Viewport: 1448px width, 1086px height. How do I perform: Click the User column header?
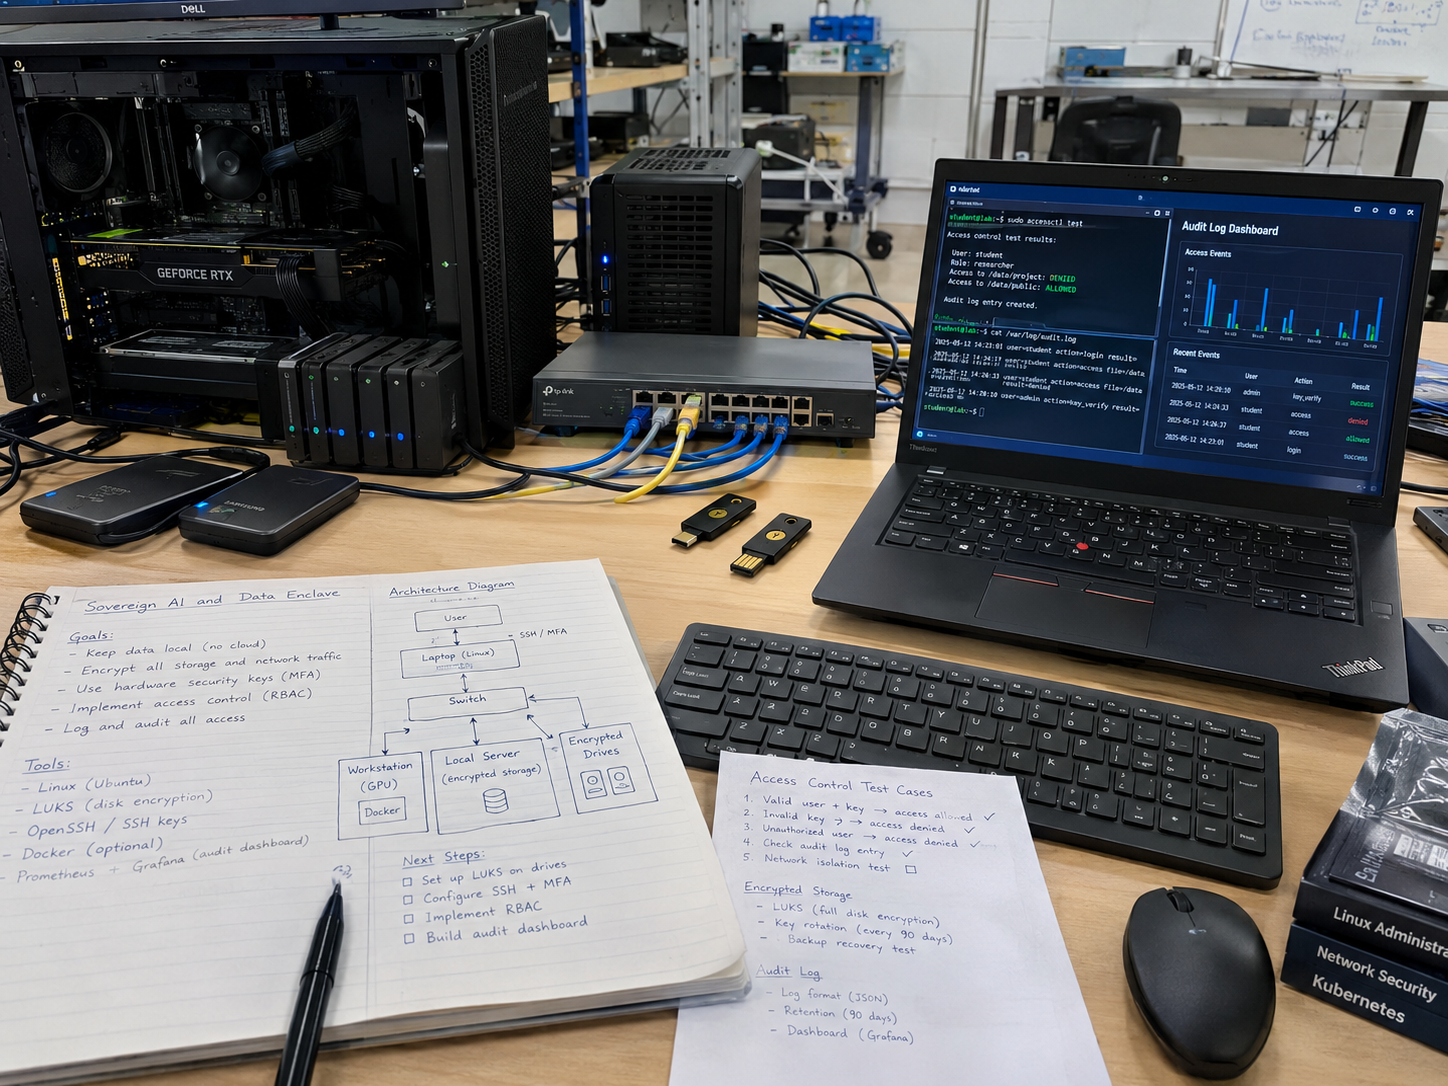1251,376
